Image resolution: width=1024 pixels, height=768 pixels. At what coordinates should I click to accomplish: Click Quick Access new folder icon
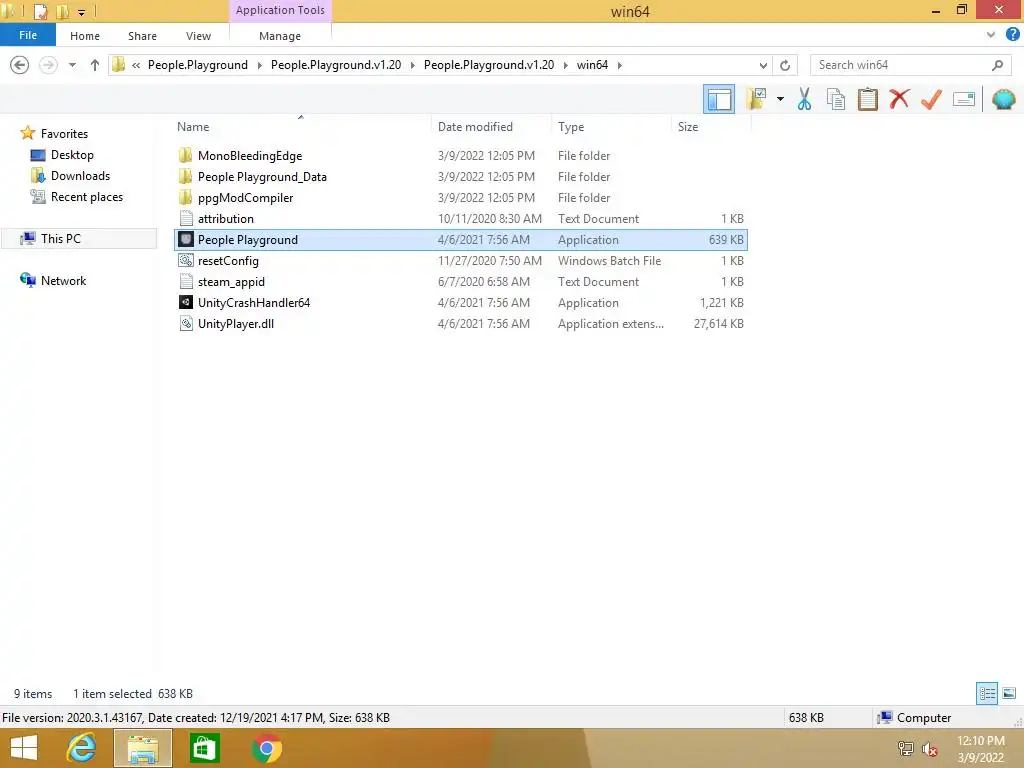click(62, 11)
